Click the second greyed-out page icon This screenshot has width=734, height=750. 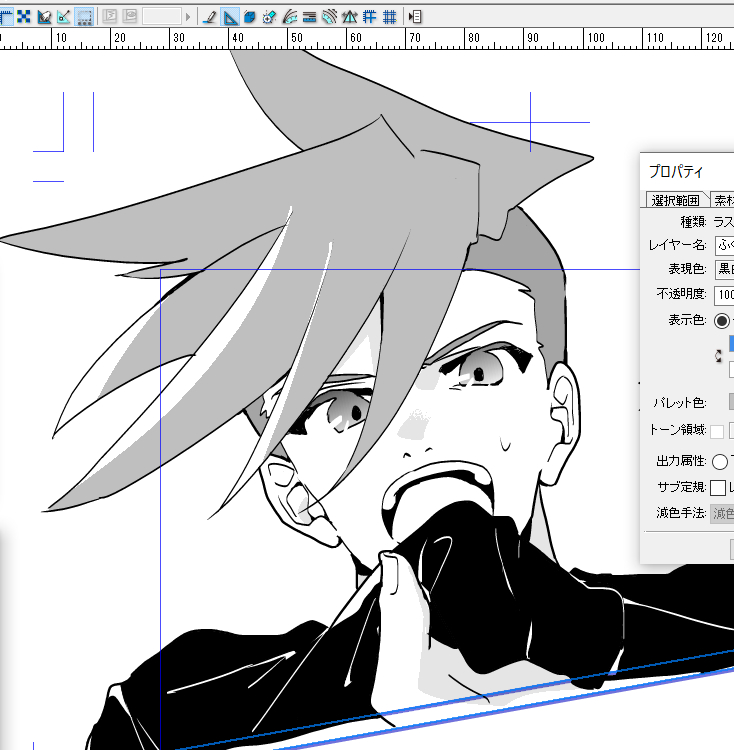click(x=130, y=17)
